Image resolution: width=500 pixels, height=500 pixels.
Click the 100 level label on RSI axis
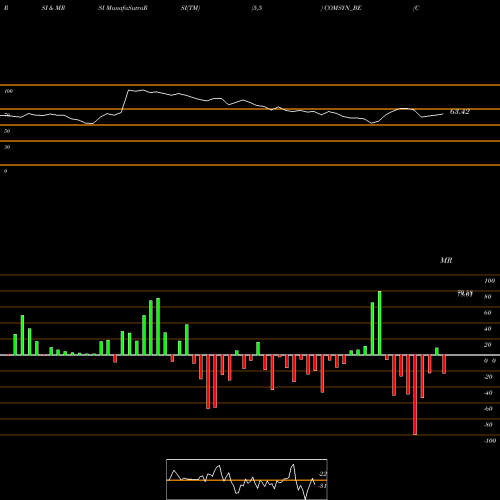click(9, 91)
